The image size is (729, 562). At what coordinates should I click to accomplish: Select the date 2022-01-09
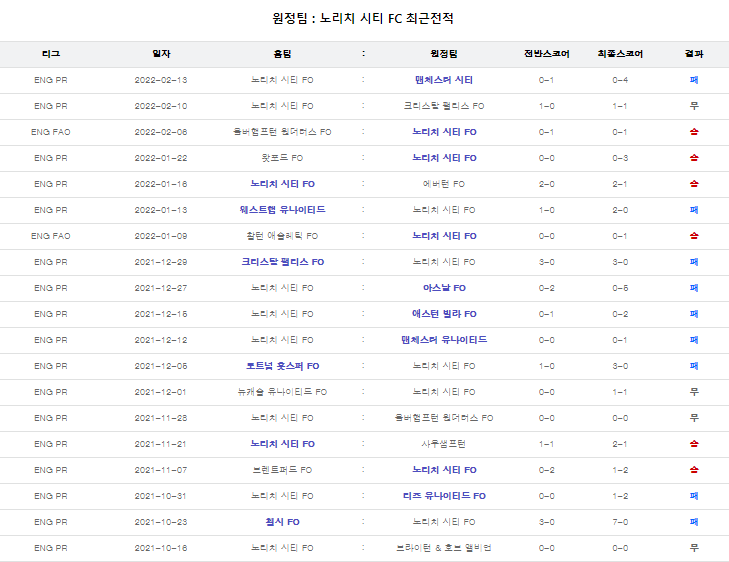[x=161, y=236]
